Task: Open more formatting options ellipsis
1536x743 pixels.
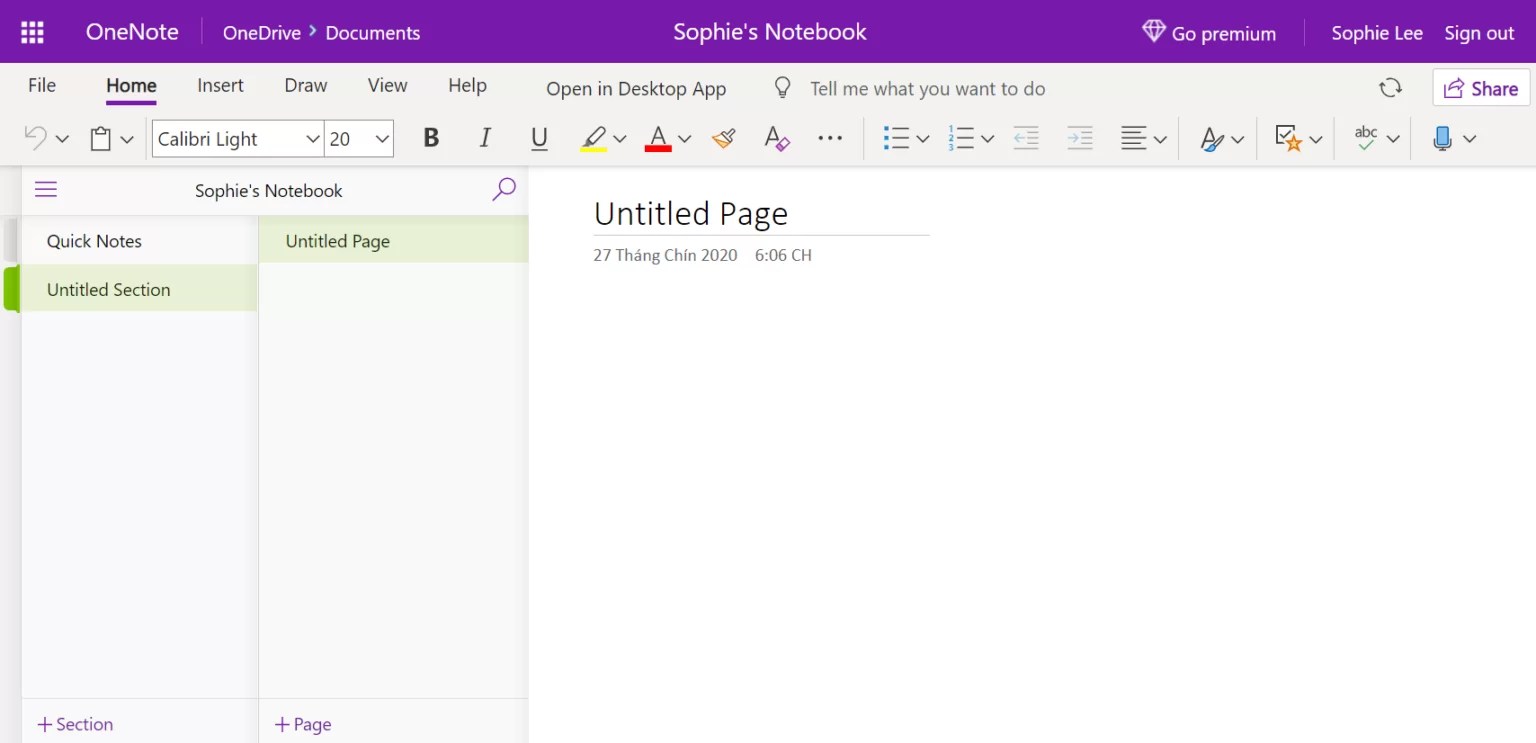Action: [x=830, y=139]
